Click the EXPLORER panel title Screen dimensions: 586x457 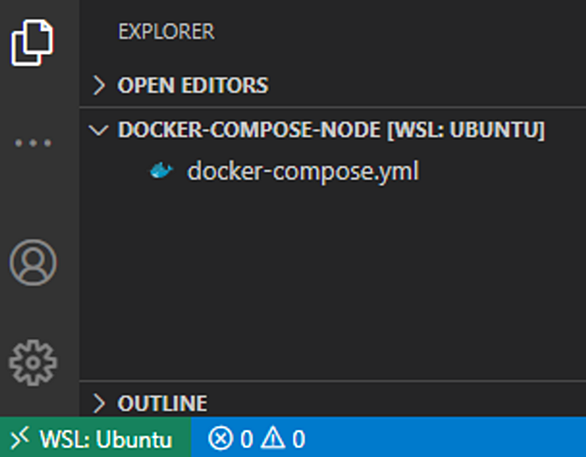(x=166, y=31)
